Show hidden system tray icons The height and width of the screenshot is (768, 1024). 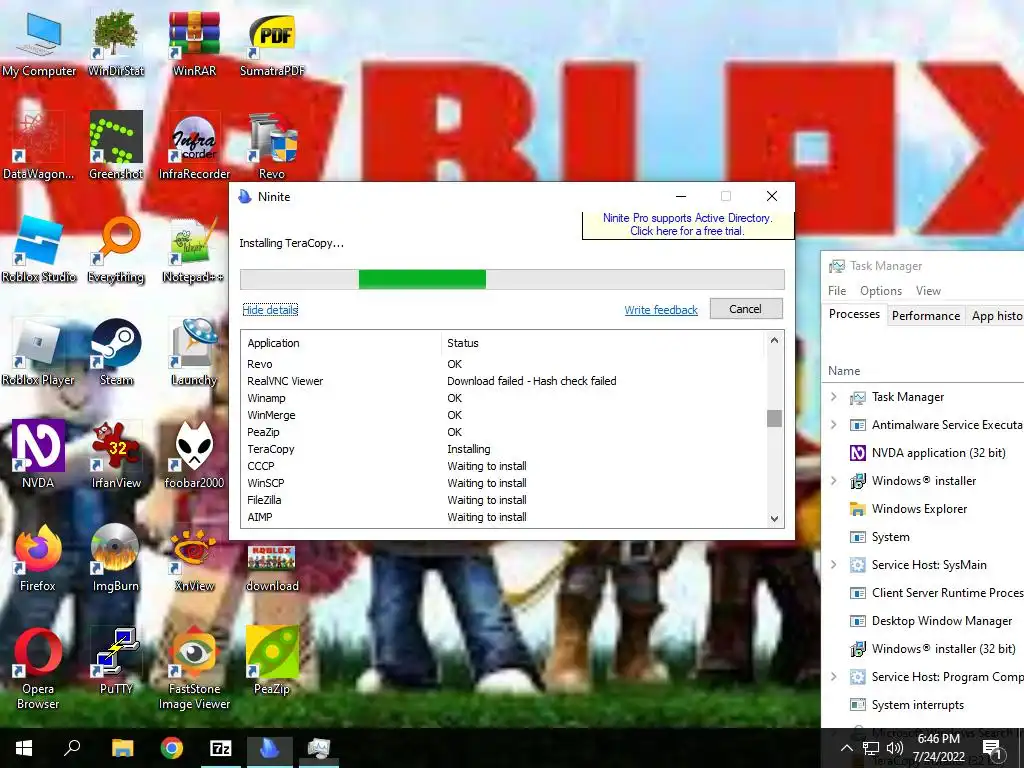click(x=846, y=748)
